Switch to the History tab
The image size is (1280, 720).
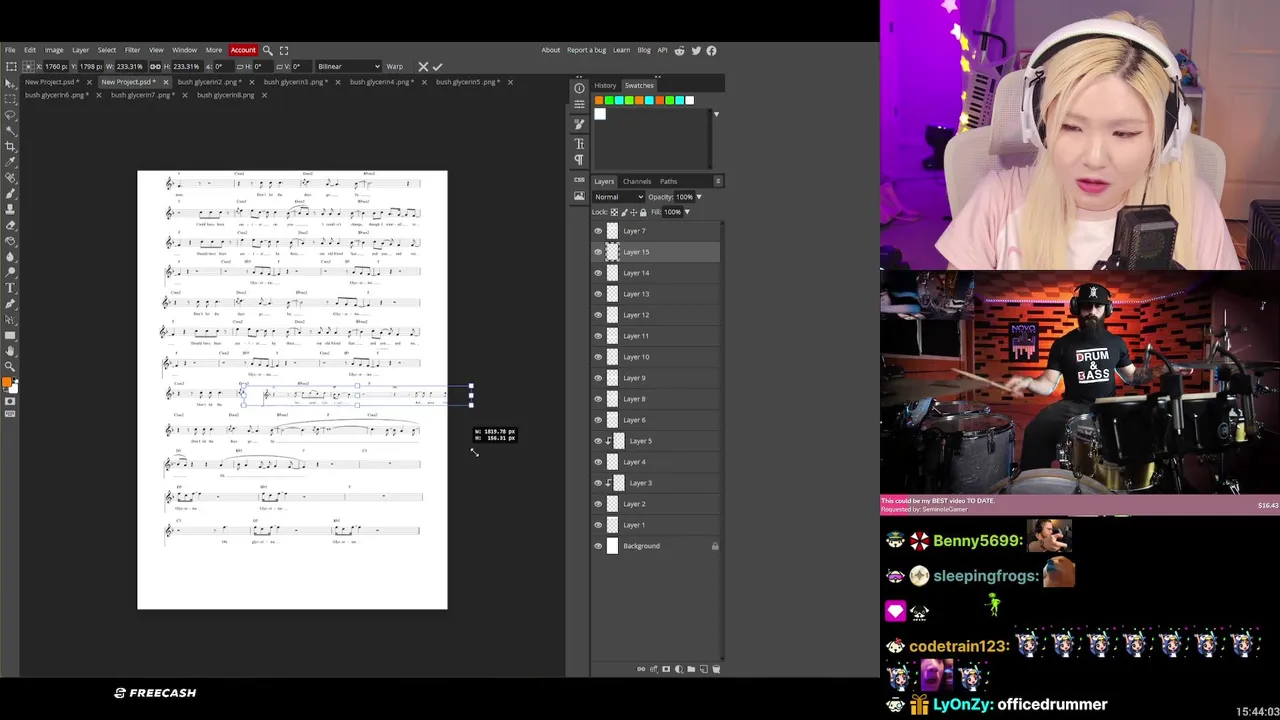point(605,85)
